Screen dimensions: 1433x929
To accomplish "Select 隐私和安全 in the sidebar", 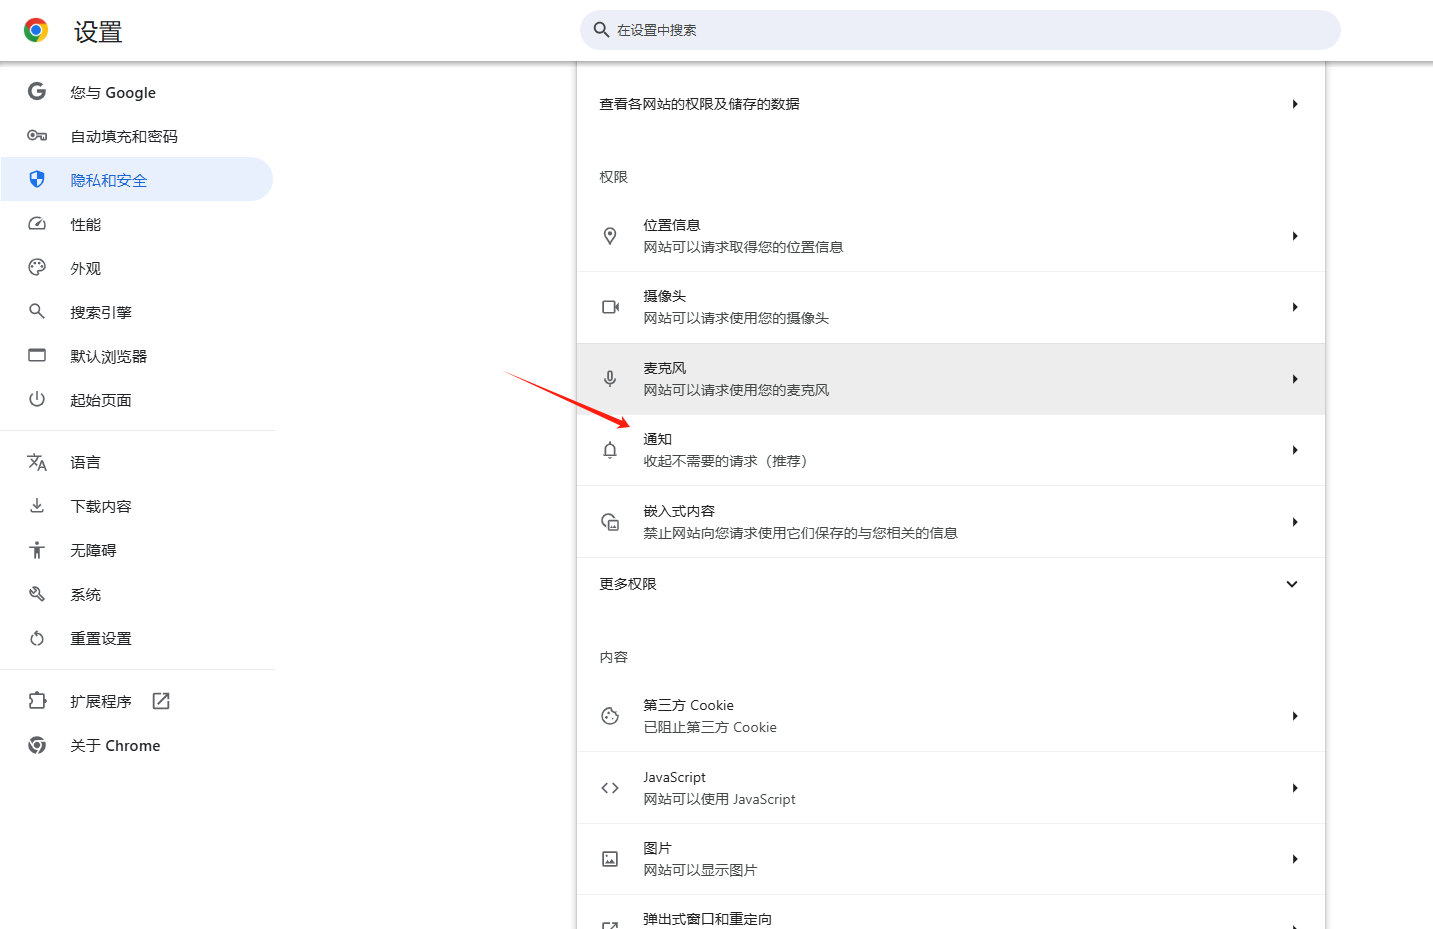I will click(137, 180).
